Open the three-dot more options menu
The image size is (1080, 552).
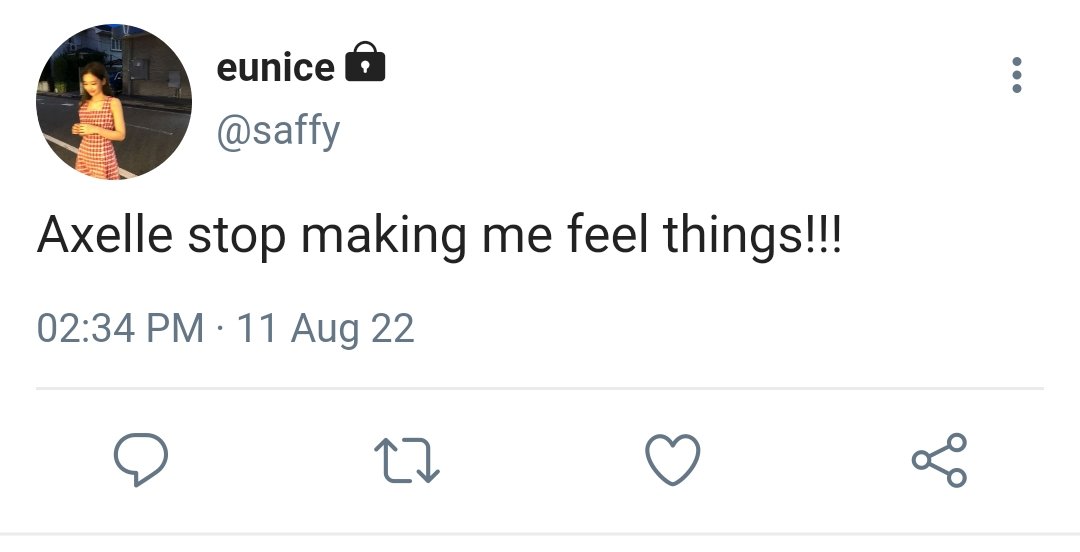(x=1017, y=74)
